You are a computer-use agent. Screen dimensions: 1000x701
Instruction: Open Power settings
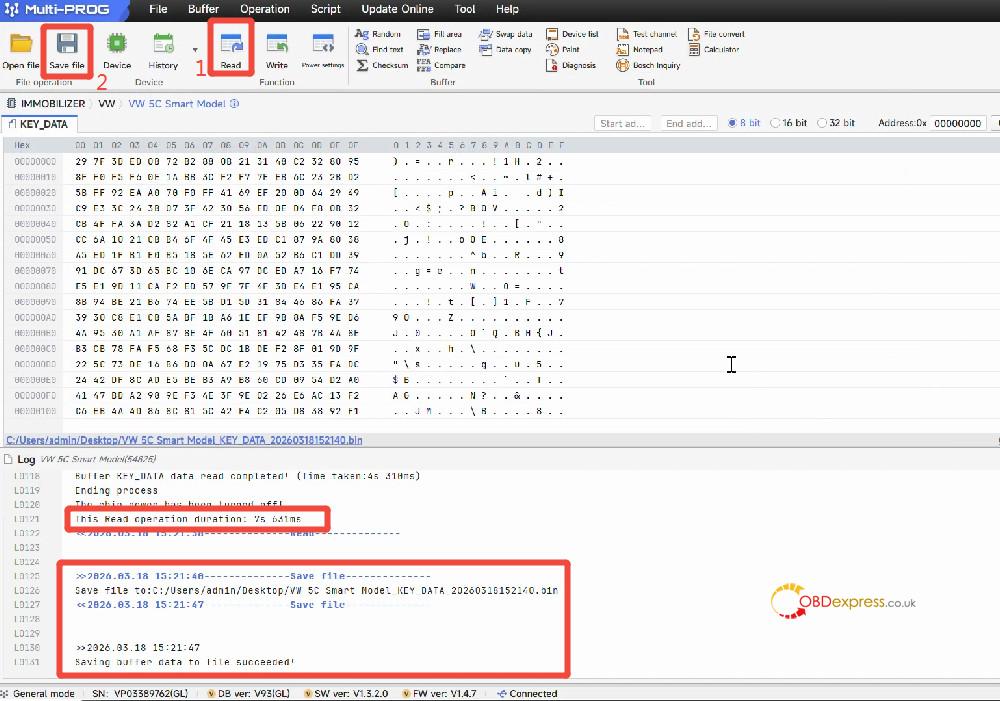322,48
